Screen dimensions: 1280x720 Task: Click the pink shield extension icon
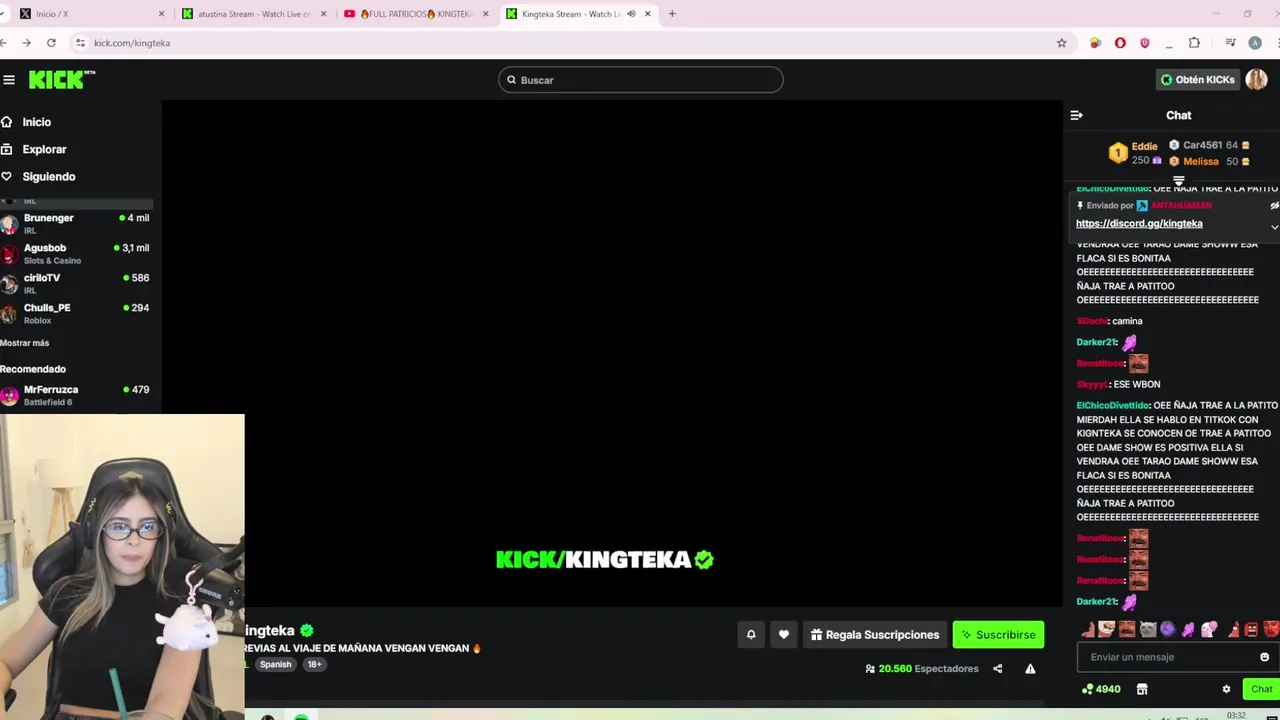click(1145, 43)
